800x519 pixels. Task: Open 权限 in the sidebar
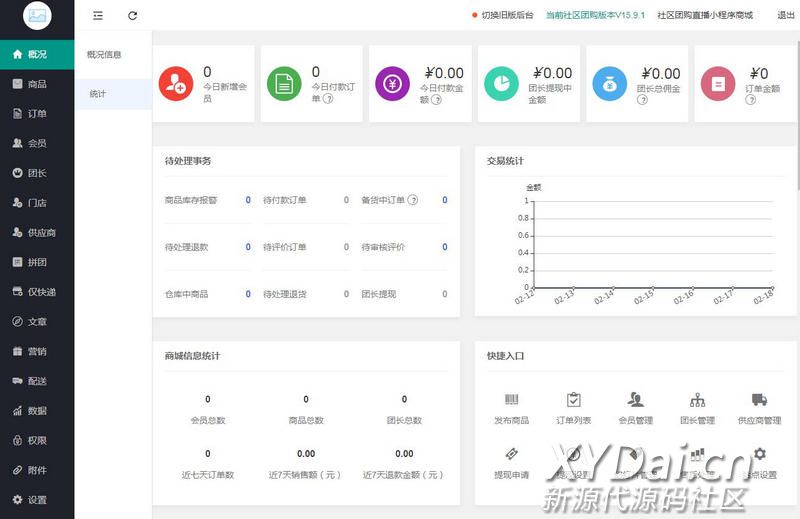37,440
